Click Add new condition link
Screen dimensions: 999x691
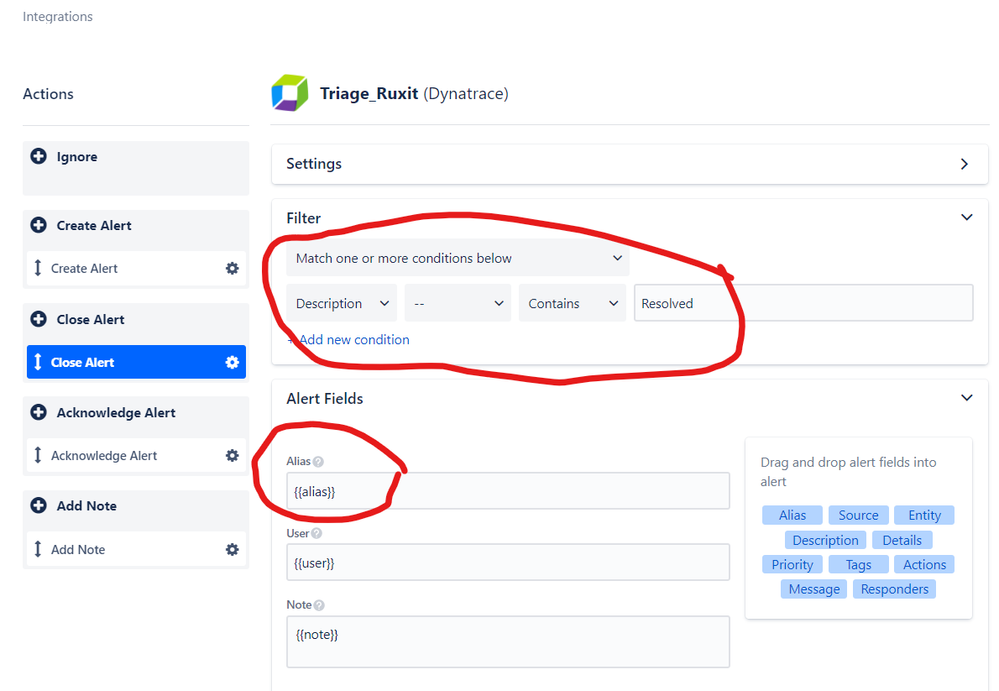(349, 339)
